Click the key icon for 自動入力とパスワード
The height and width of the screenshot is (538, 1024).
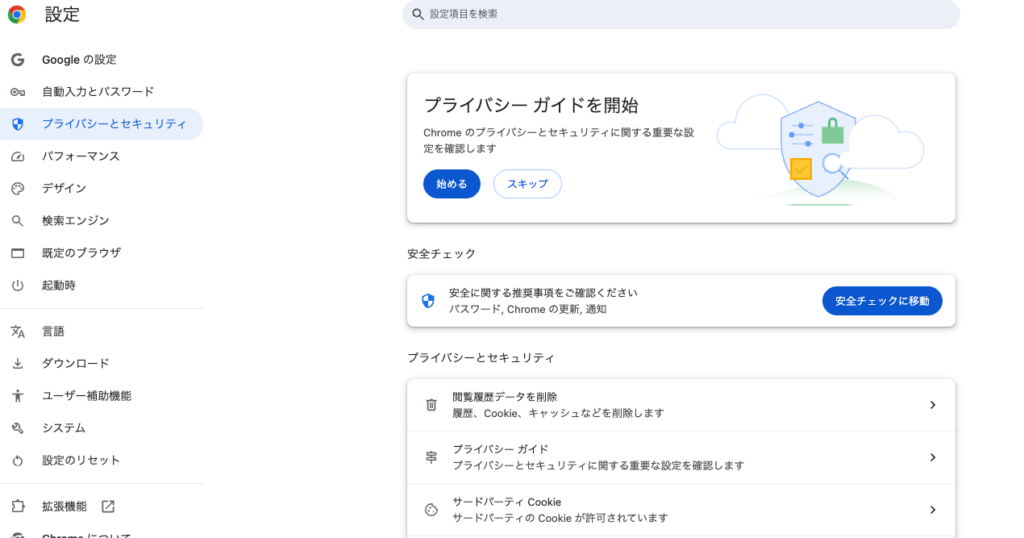[x=17, y=92]
